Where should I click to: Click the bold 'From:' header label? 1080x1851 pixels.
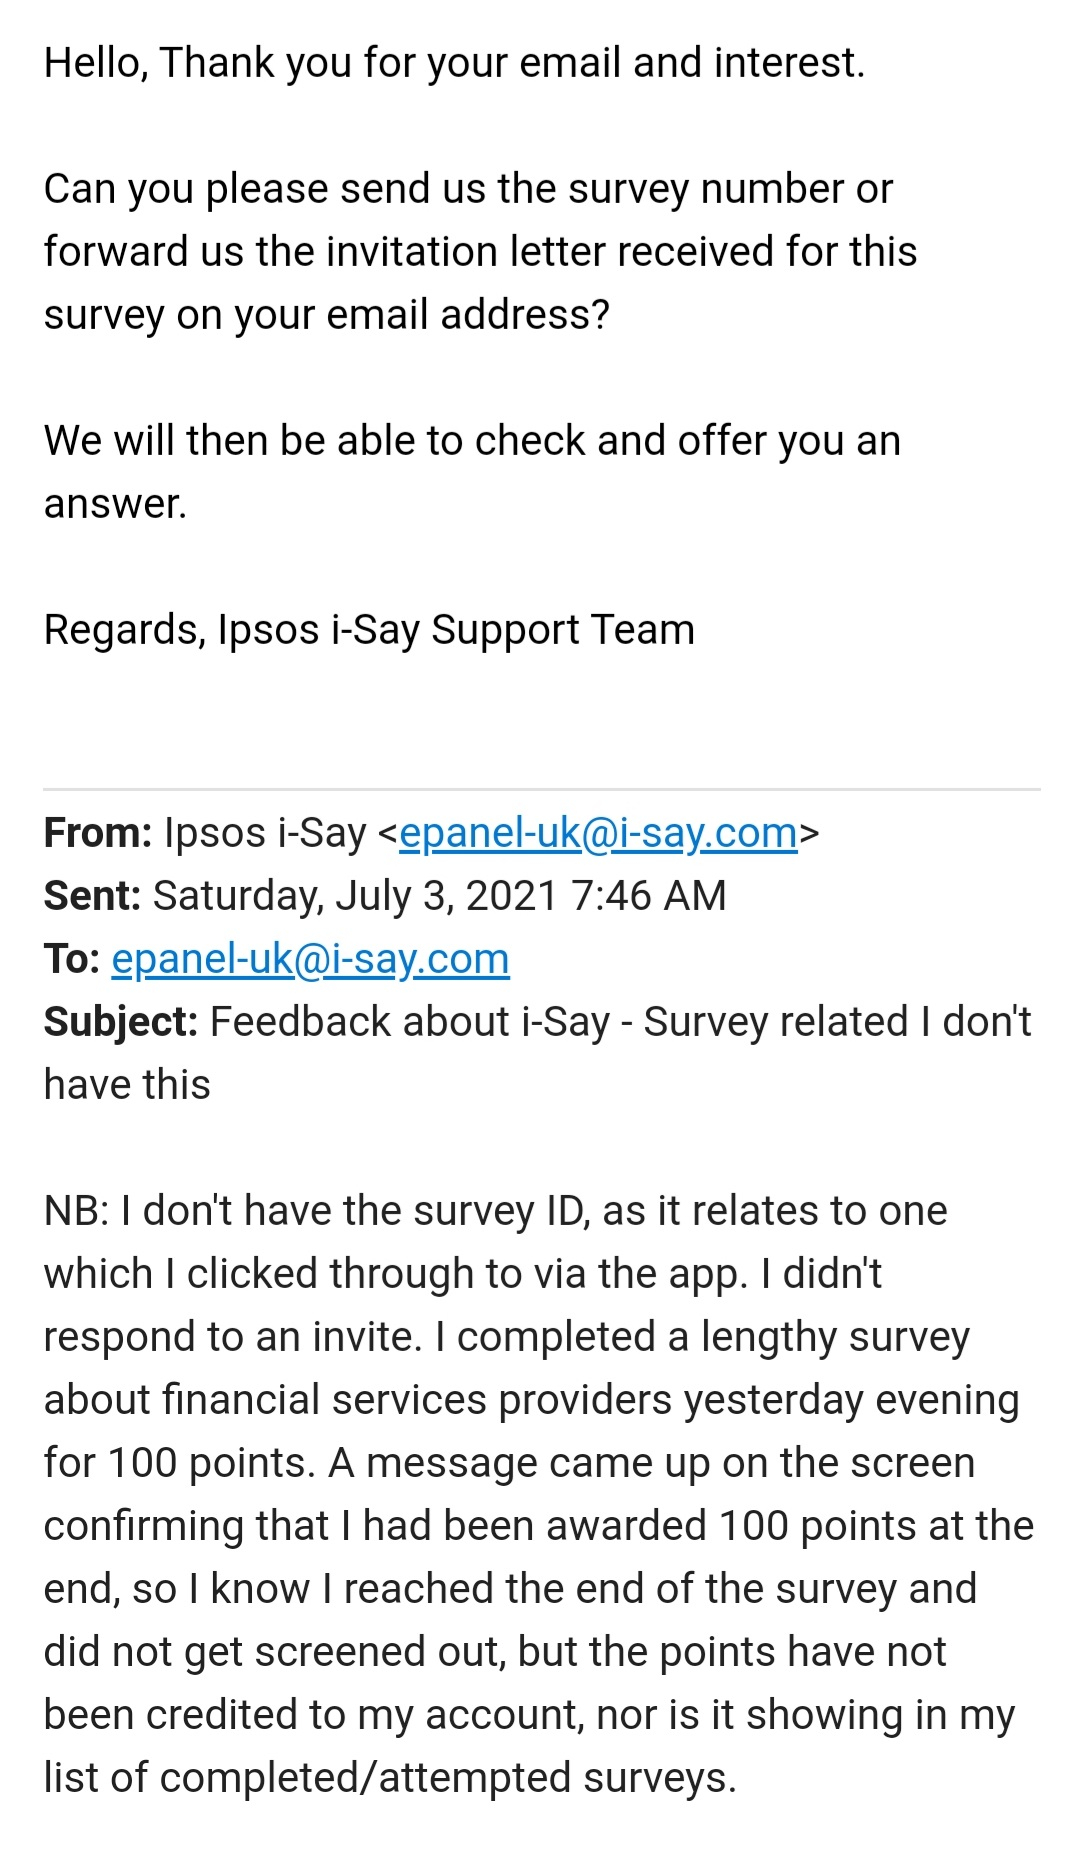98,833
